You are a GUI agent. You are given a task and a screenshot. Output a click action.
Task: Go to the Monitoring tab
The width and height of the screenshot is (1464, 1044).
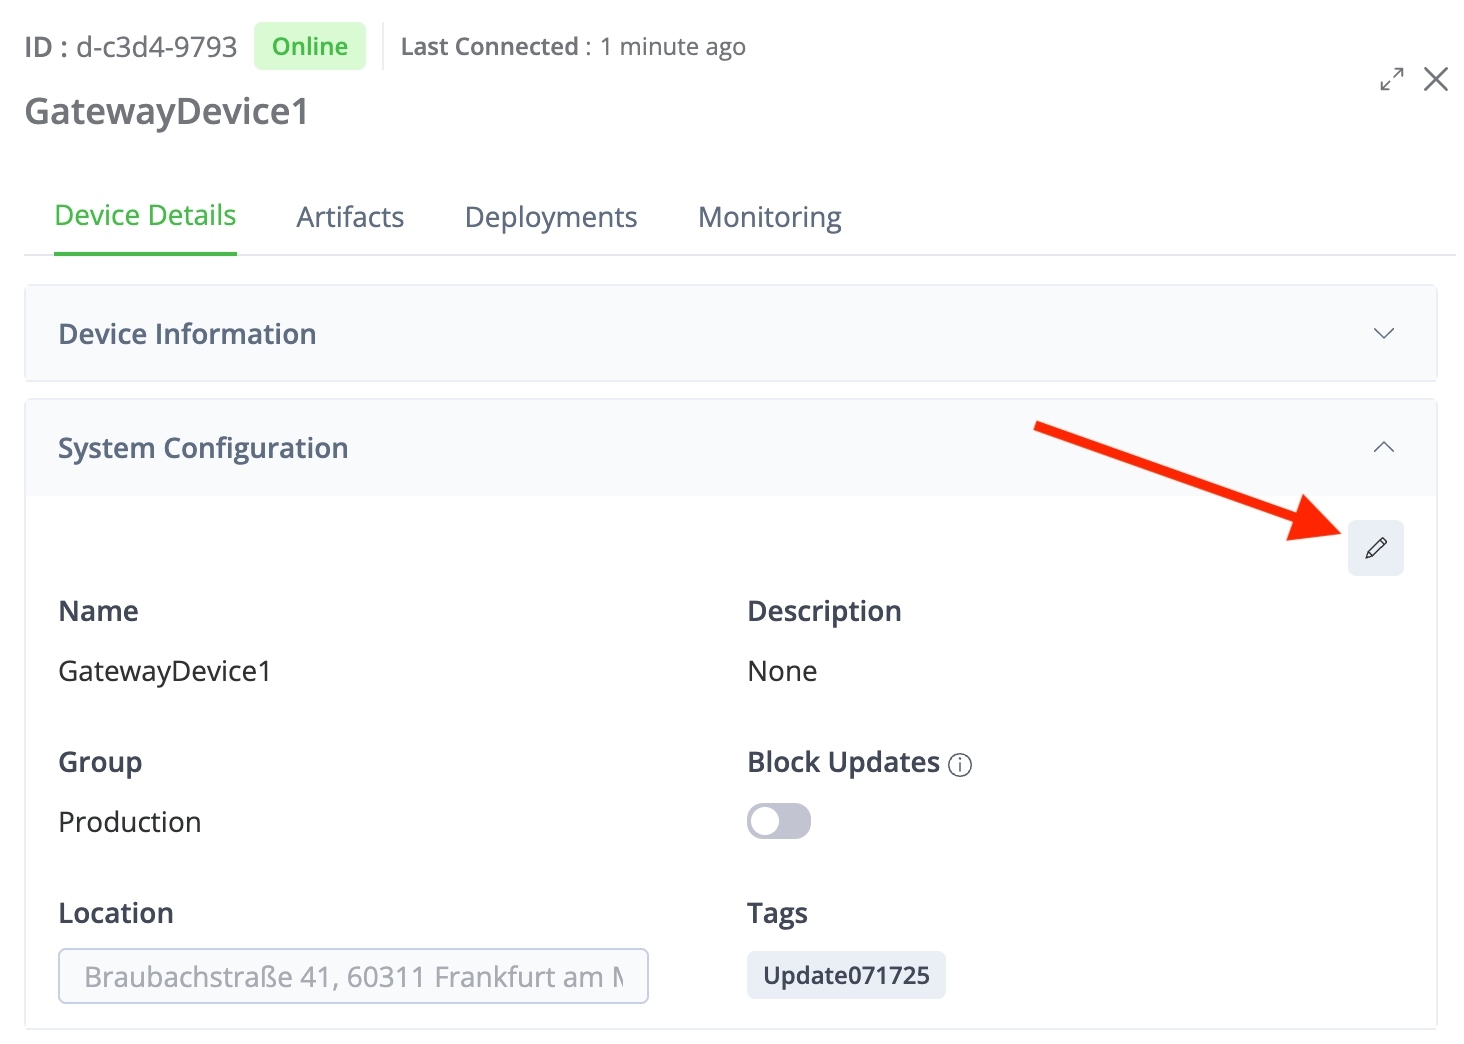point(769,217)
